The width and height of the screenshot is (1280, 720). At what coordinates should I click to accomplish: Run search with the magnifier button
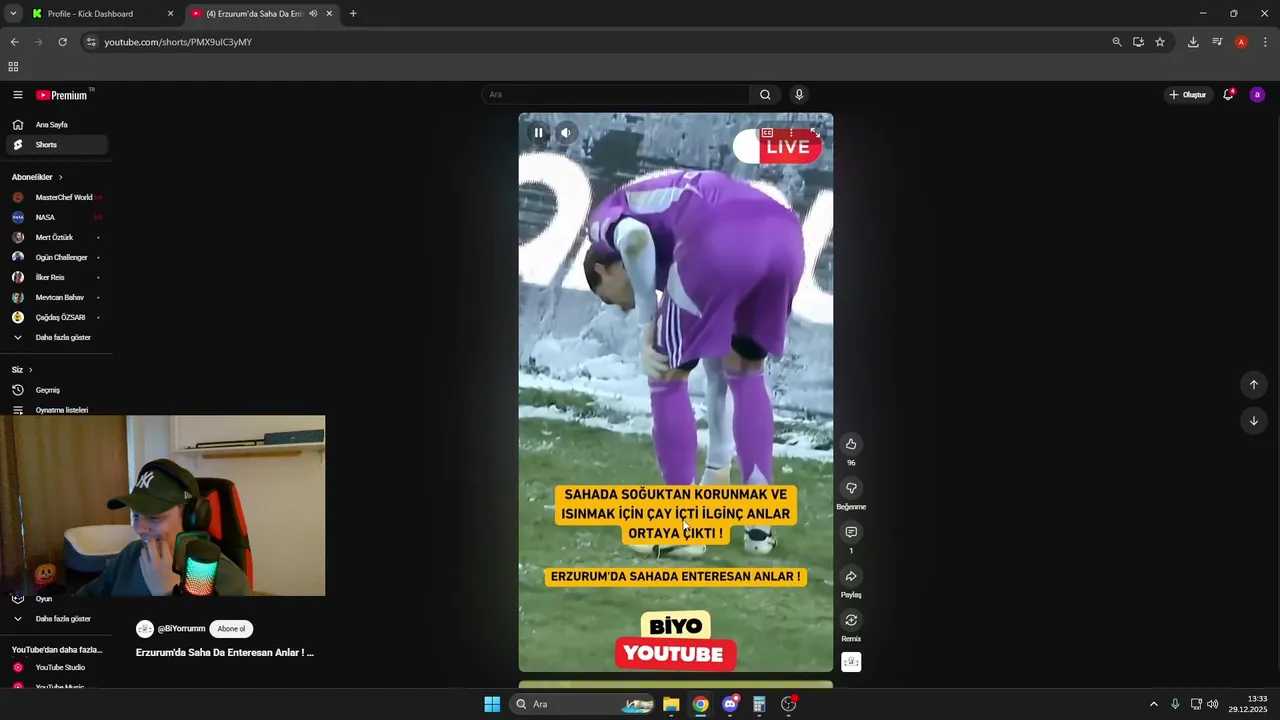tap(765, 95)
